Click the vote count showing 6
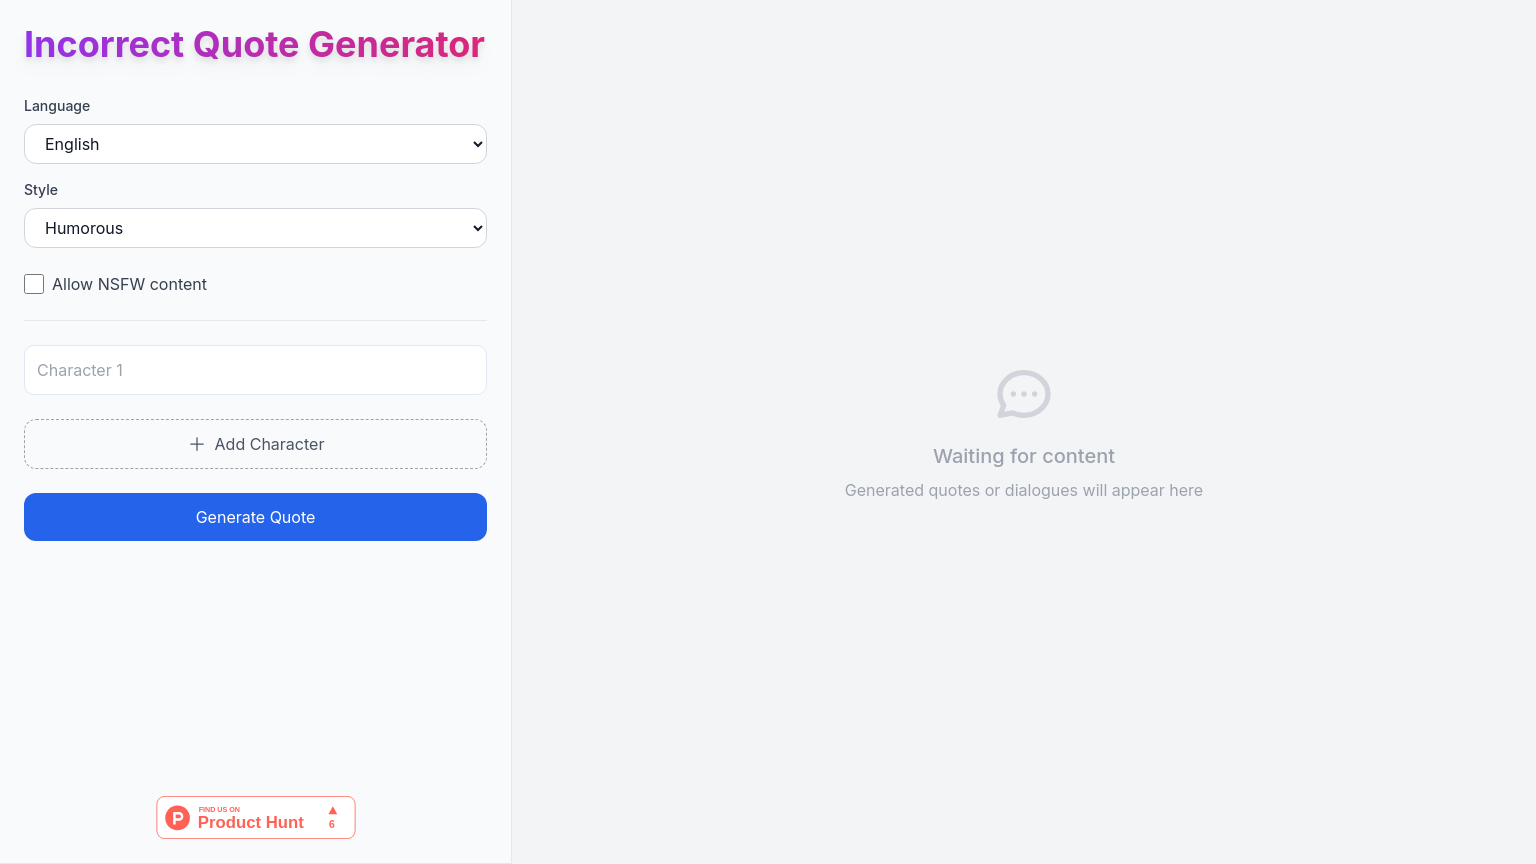 pos(331,824)
